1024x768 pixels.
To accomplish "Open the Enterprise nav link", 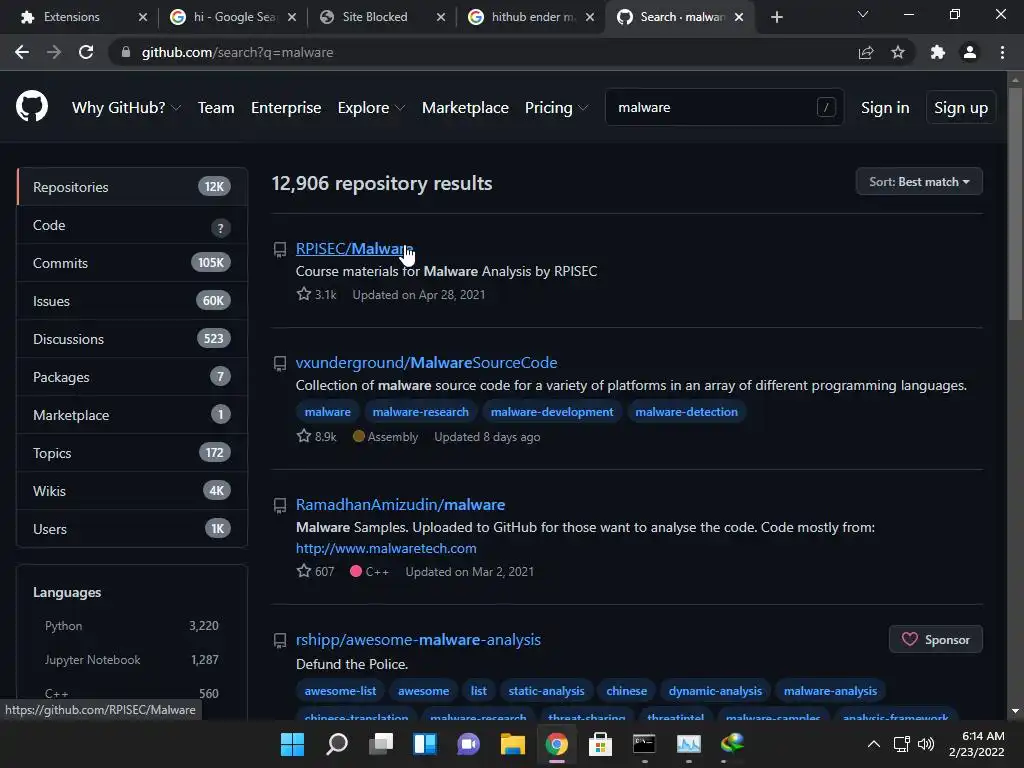I will (x=286, y=108).
